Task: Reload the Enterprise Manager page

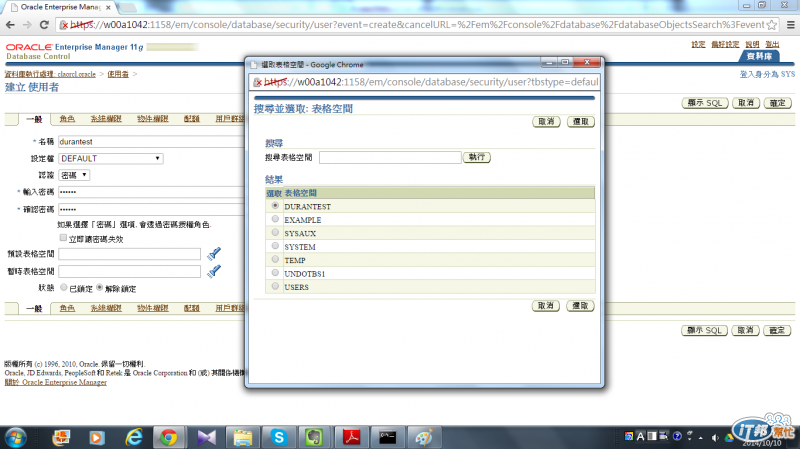Action: point(44,24)
